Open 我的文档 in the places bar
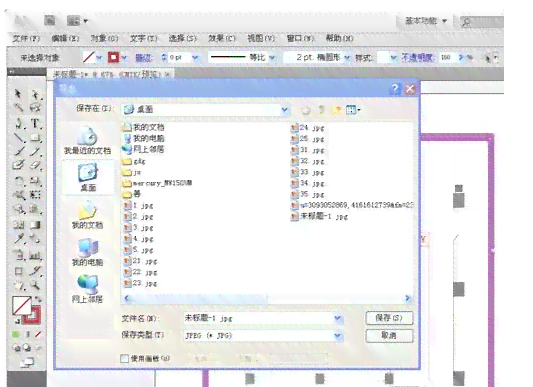The width and height of the screenshot is (533, 387). pyautogui.click(x=87, y=215)
